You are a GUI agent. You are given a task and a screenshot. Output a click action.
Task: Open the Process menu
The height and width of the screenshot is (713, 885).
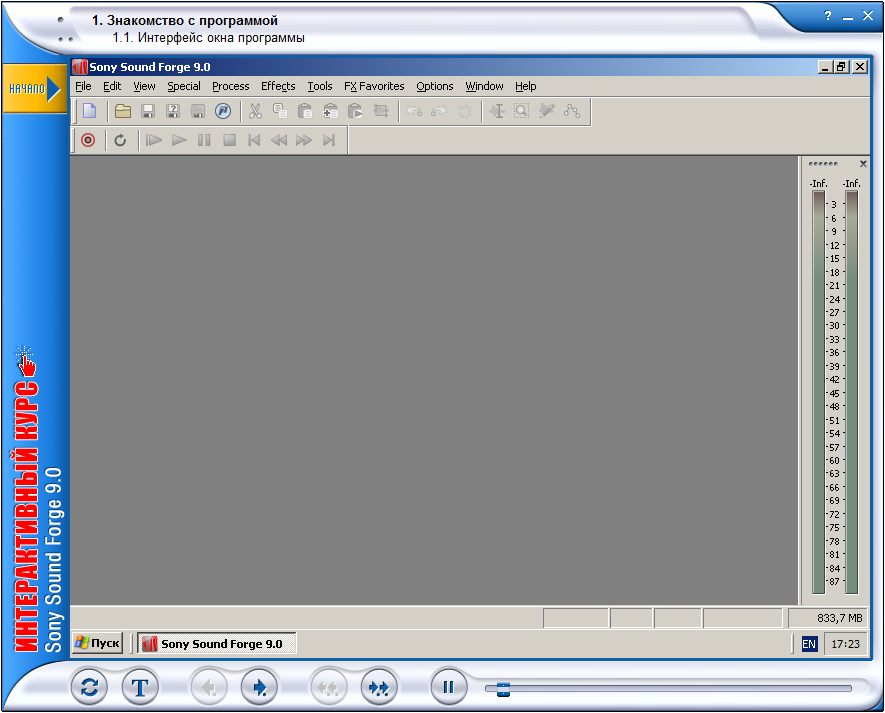pos(230,86)
